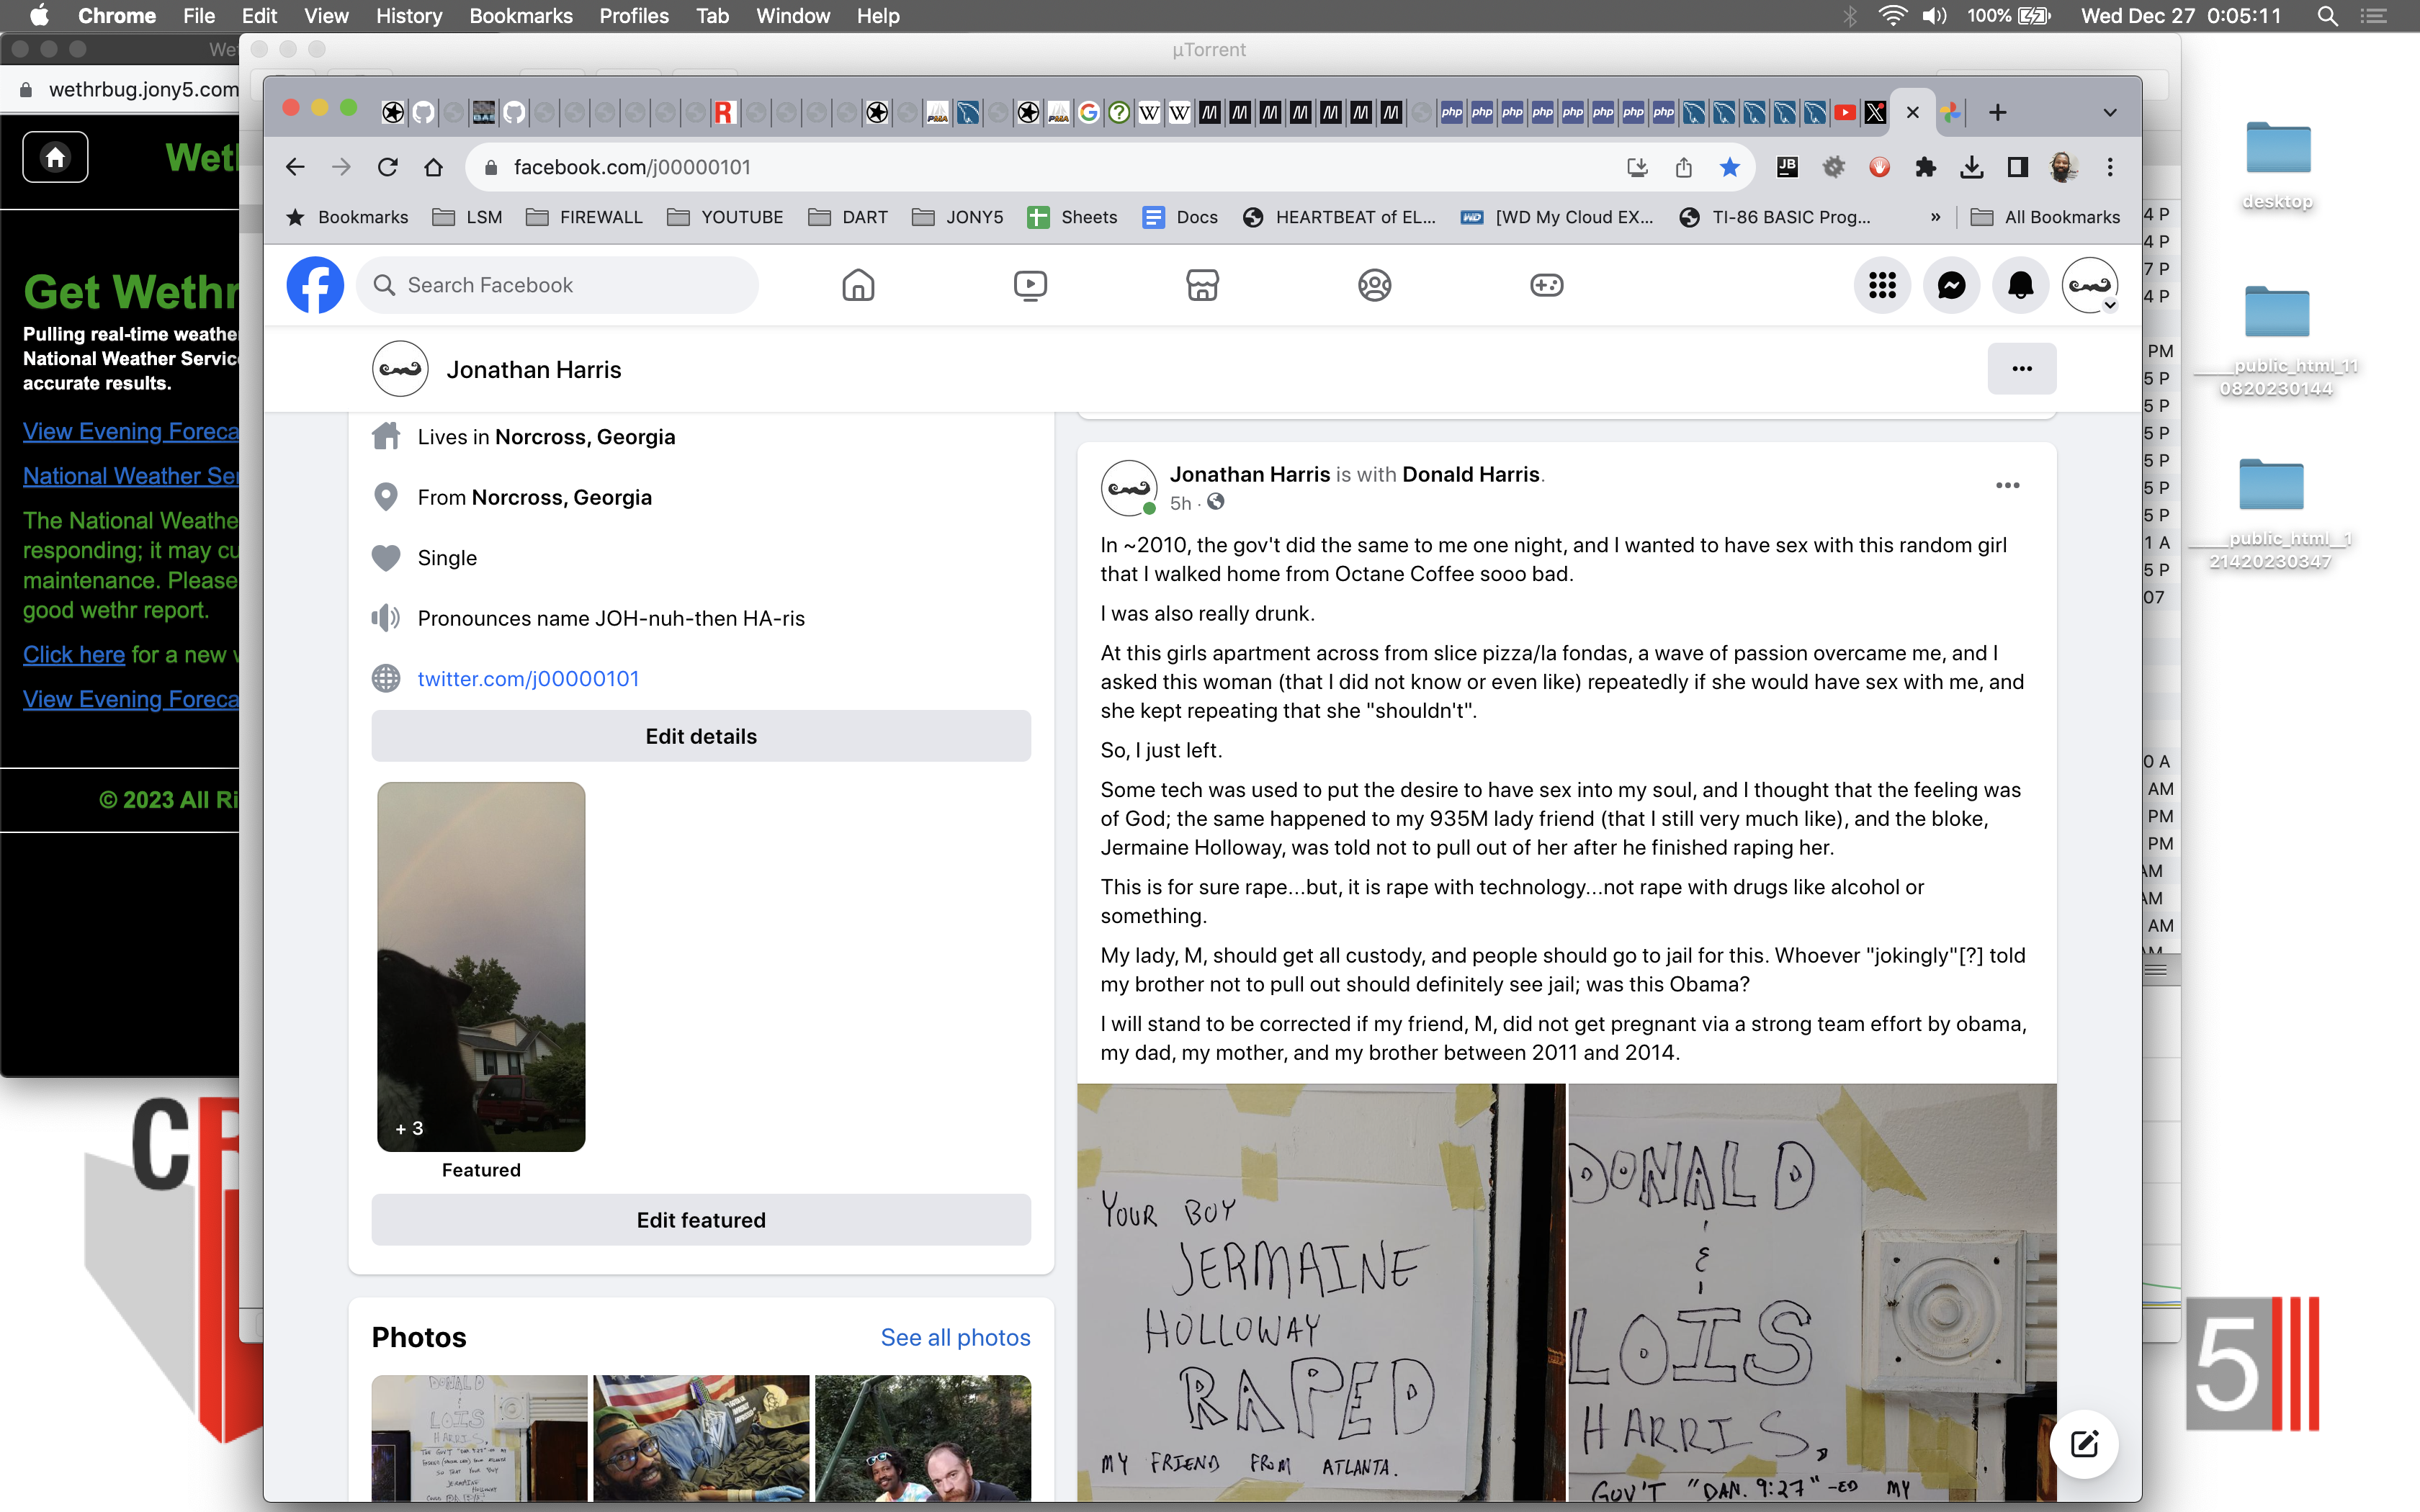Expand hidden bookmarks overflow chevron
2420x1512 pixels.
(x=1935, y=217)
